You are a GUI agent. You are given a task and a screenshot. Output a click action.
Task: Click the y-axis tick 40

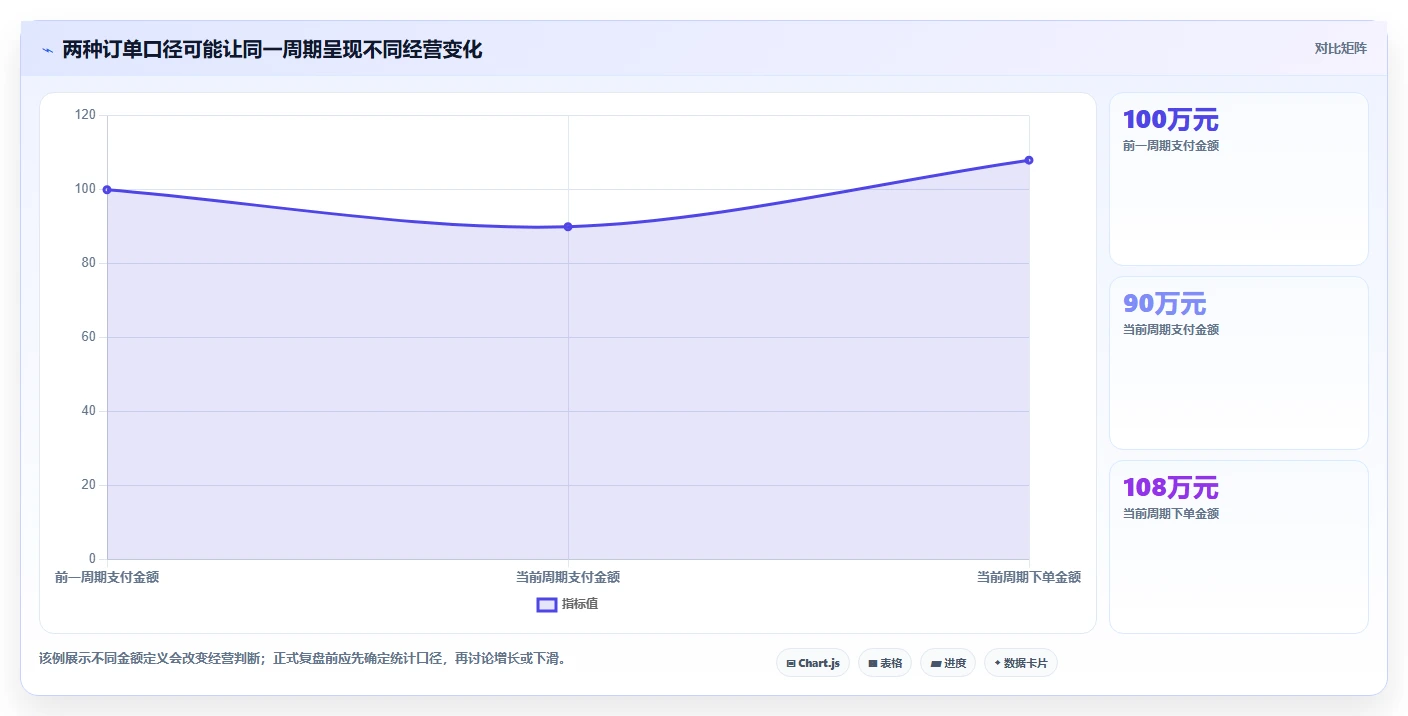[x=89, y=411]
